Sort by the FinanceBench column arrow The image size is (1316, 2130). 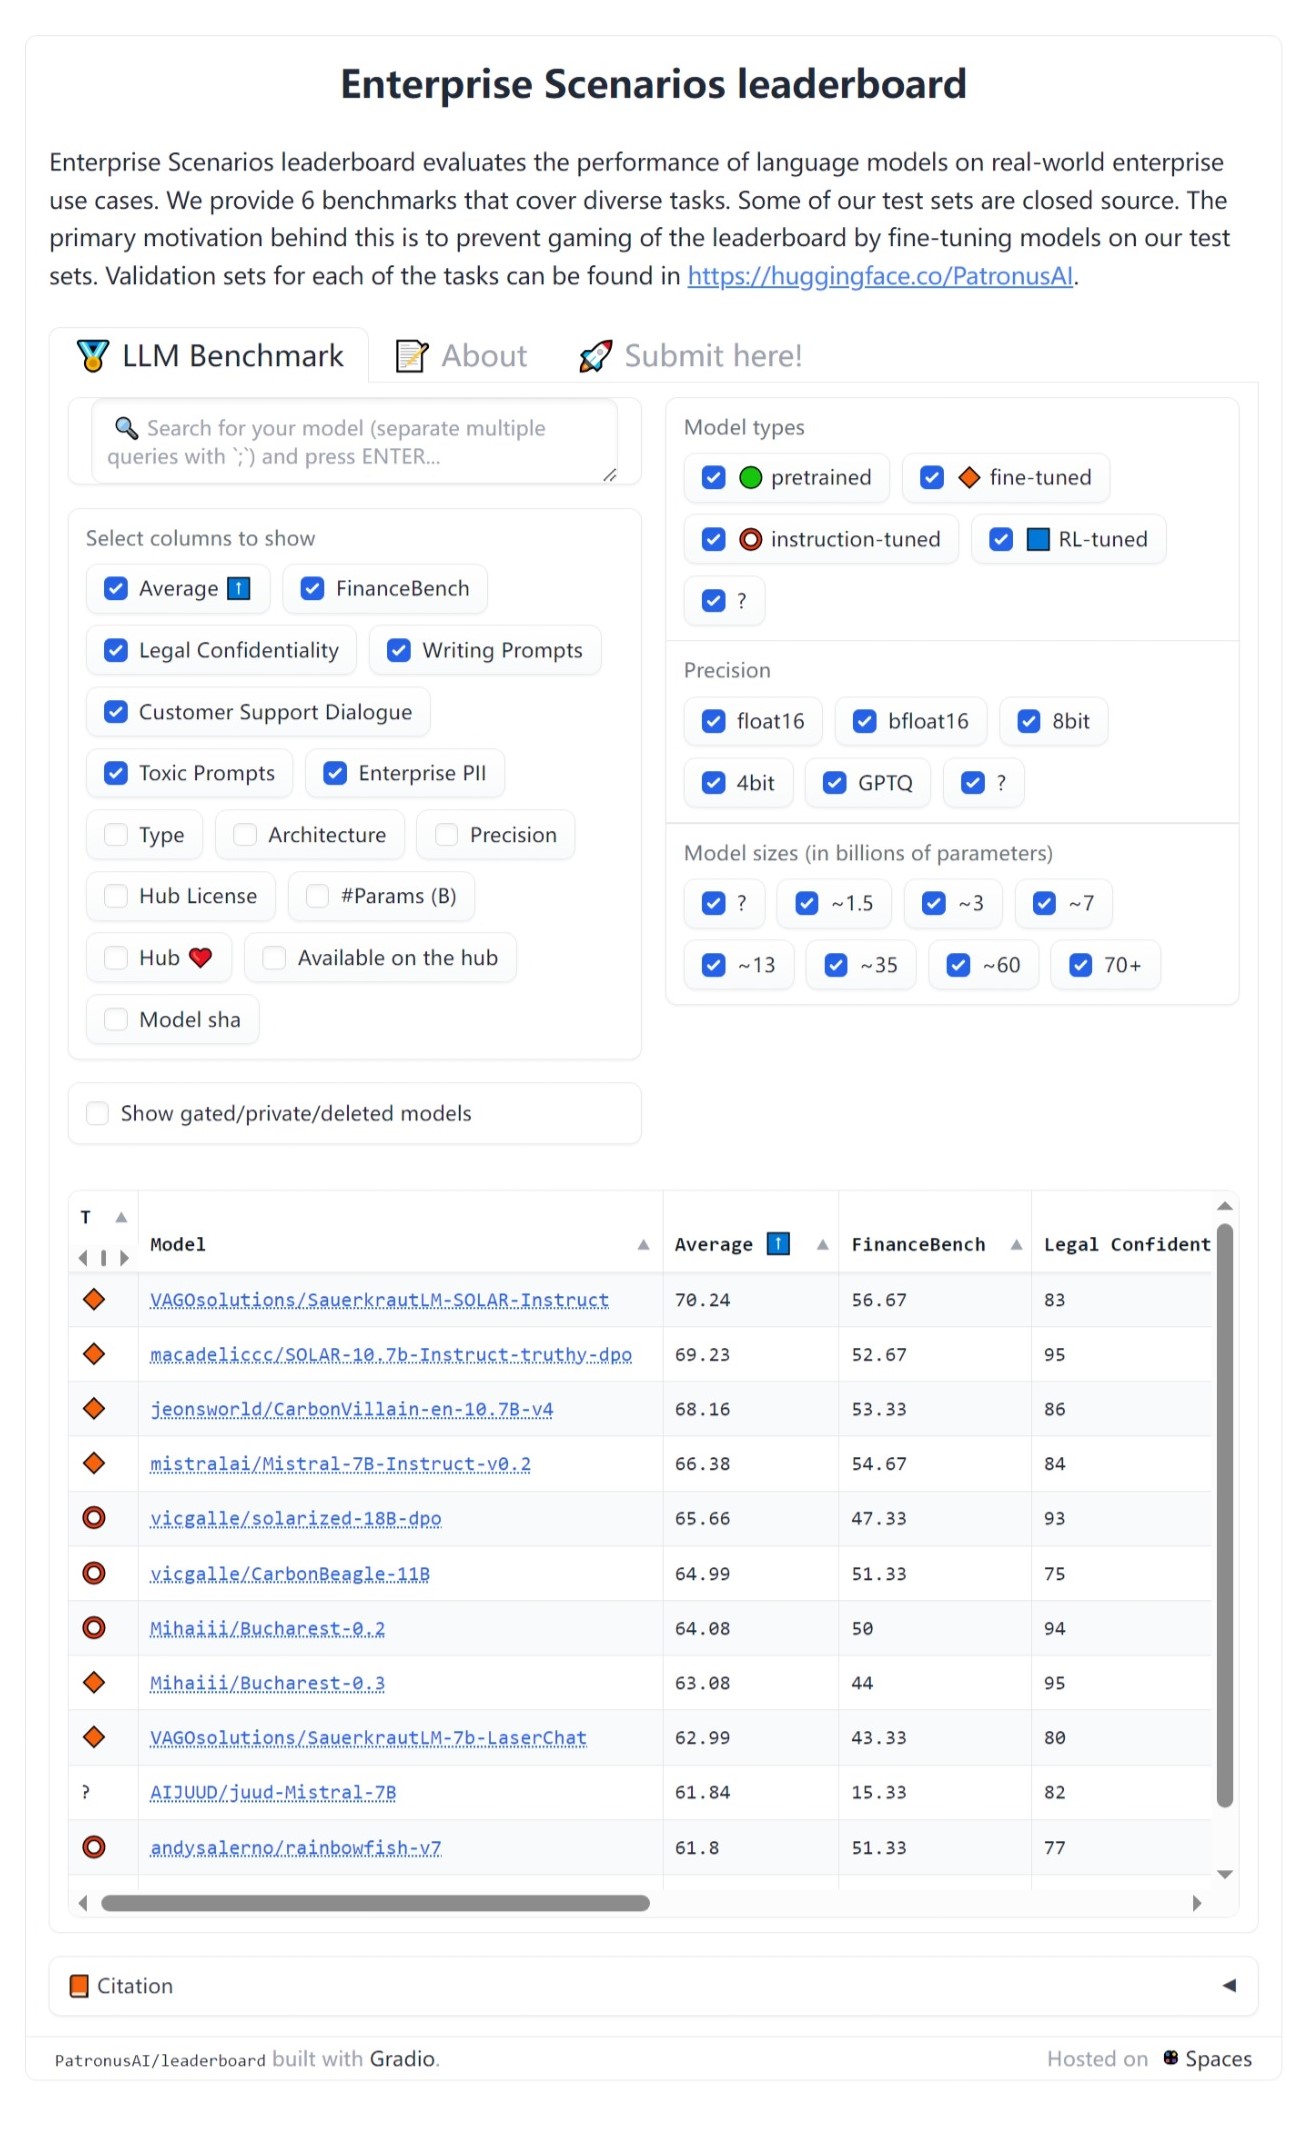[x=1016, y=1245]
